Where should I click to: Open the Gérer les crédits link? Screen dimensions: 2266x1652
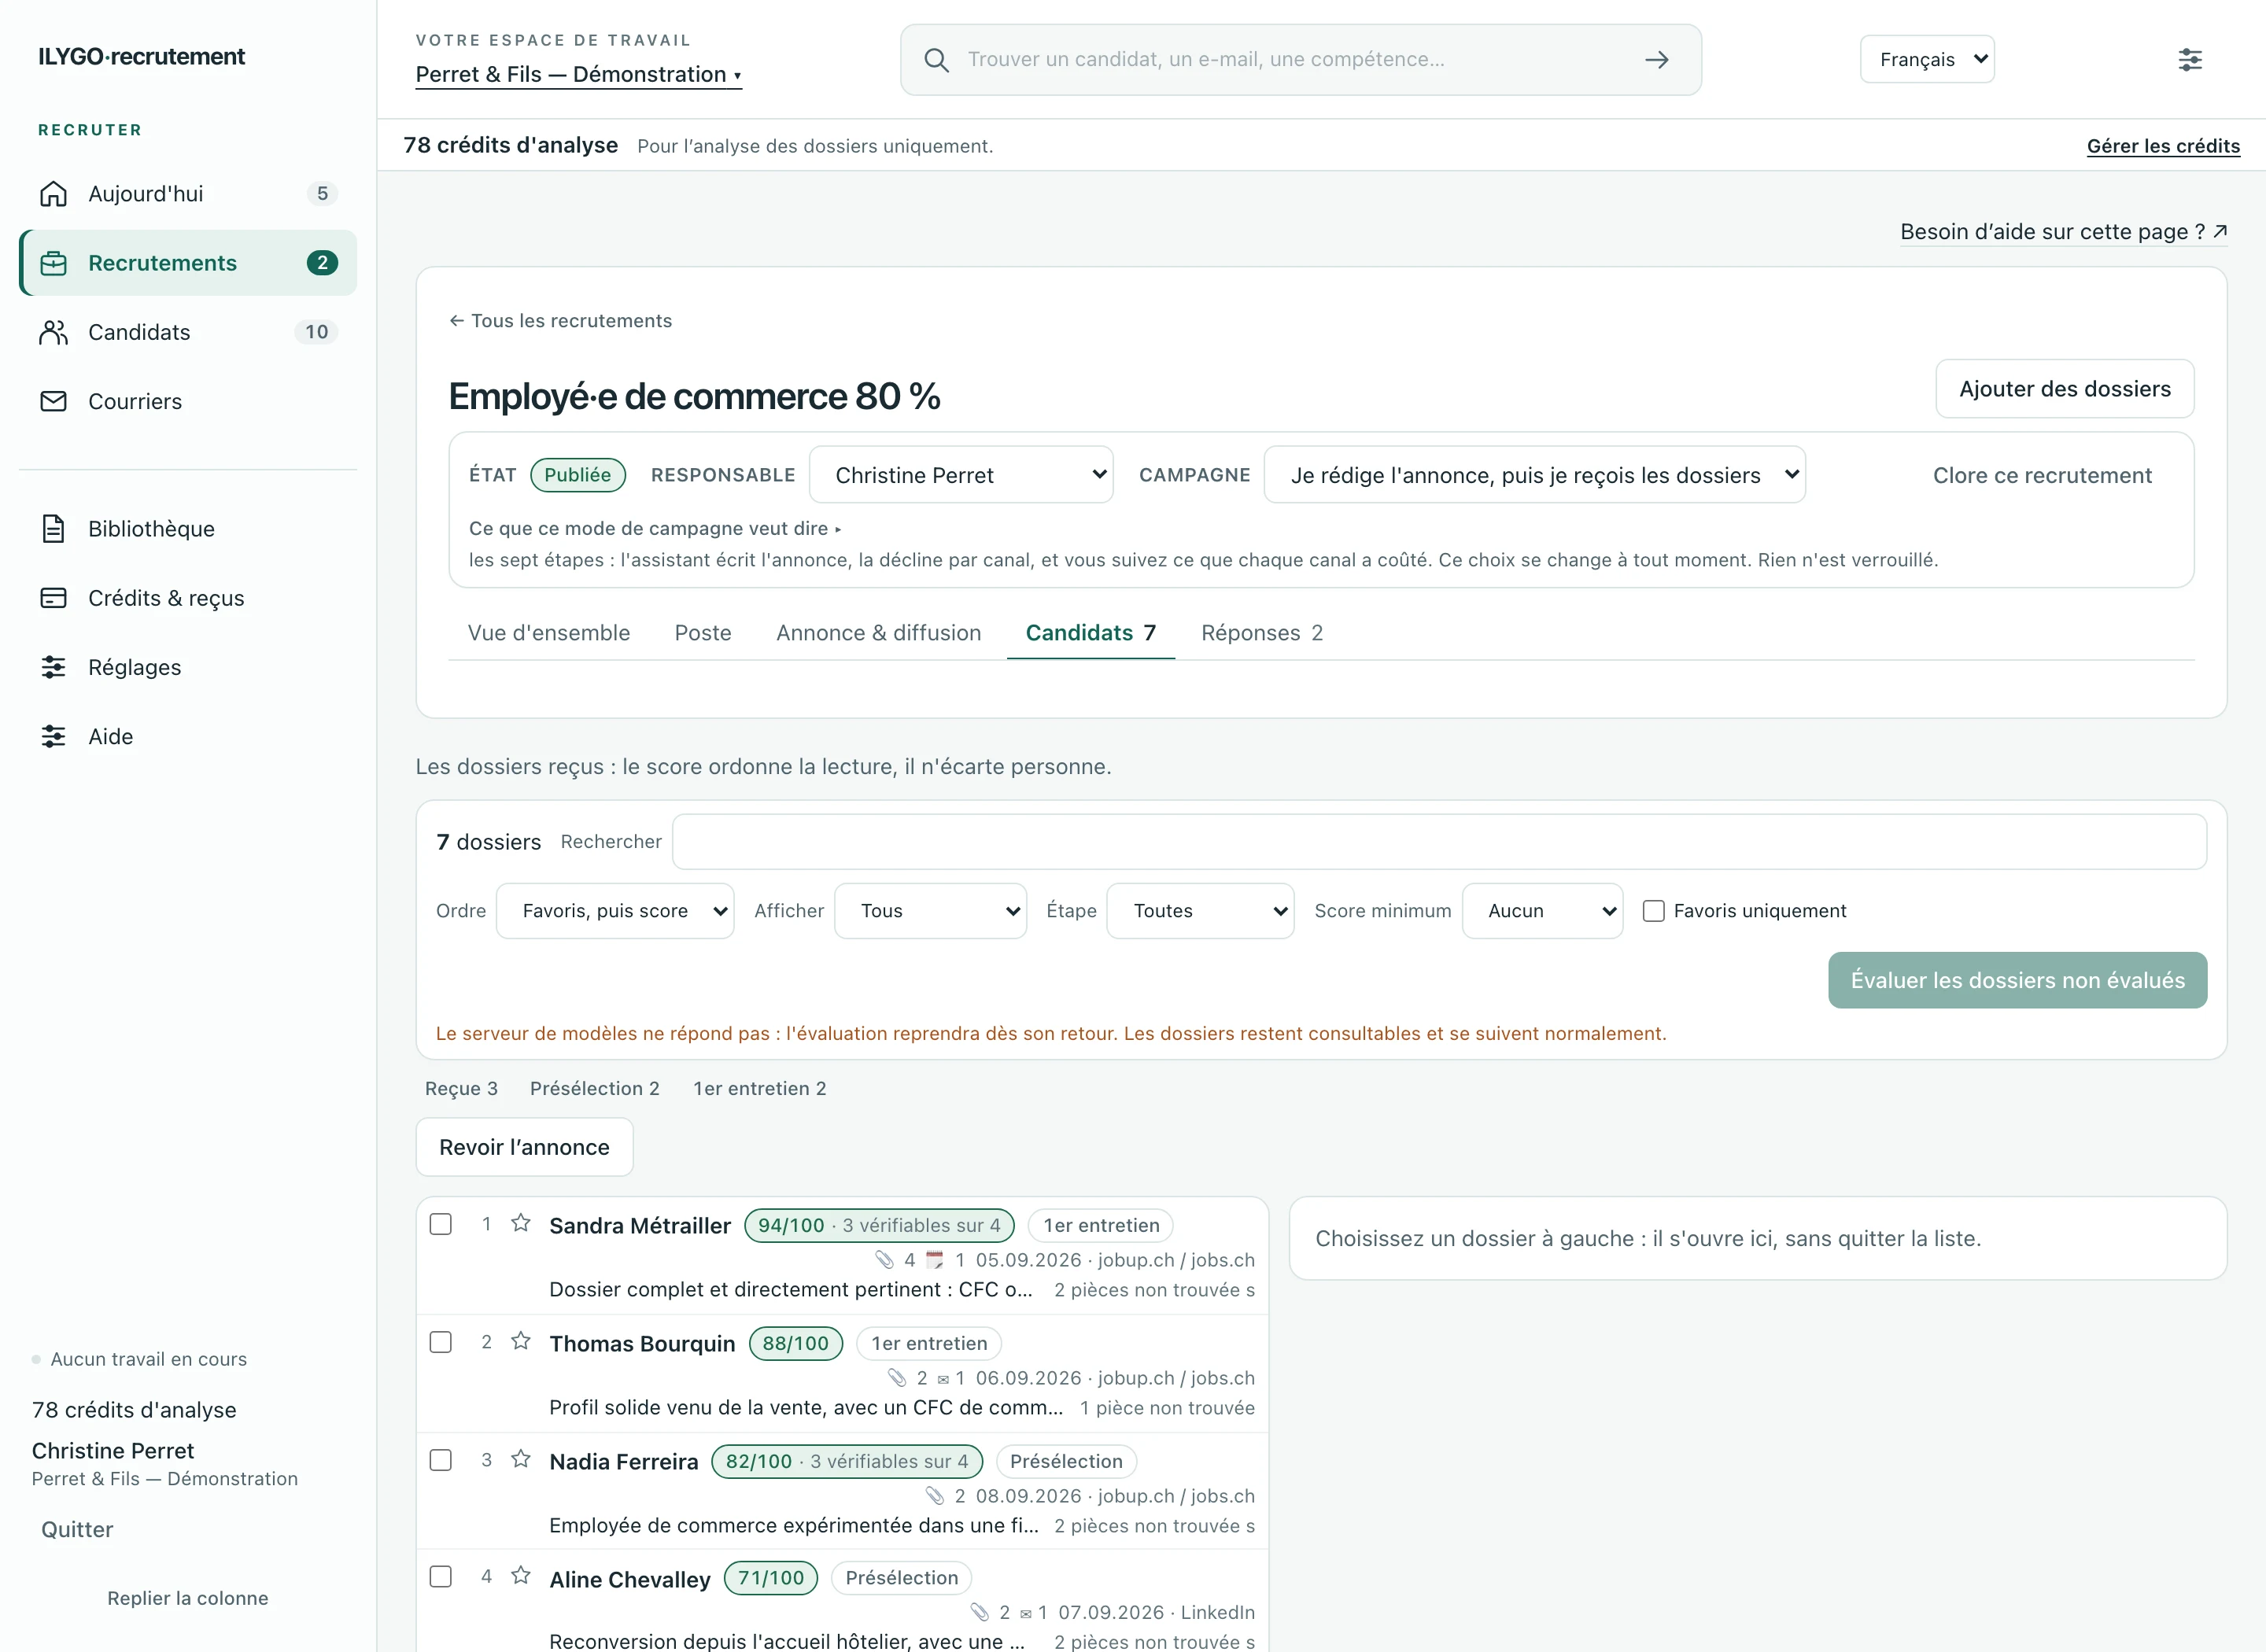tap(2163, 146)
